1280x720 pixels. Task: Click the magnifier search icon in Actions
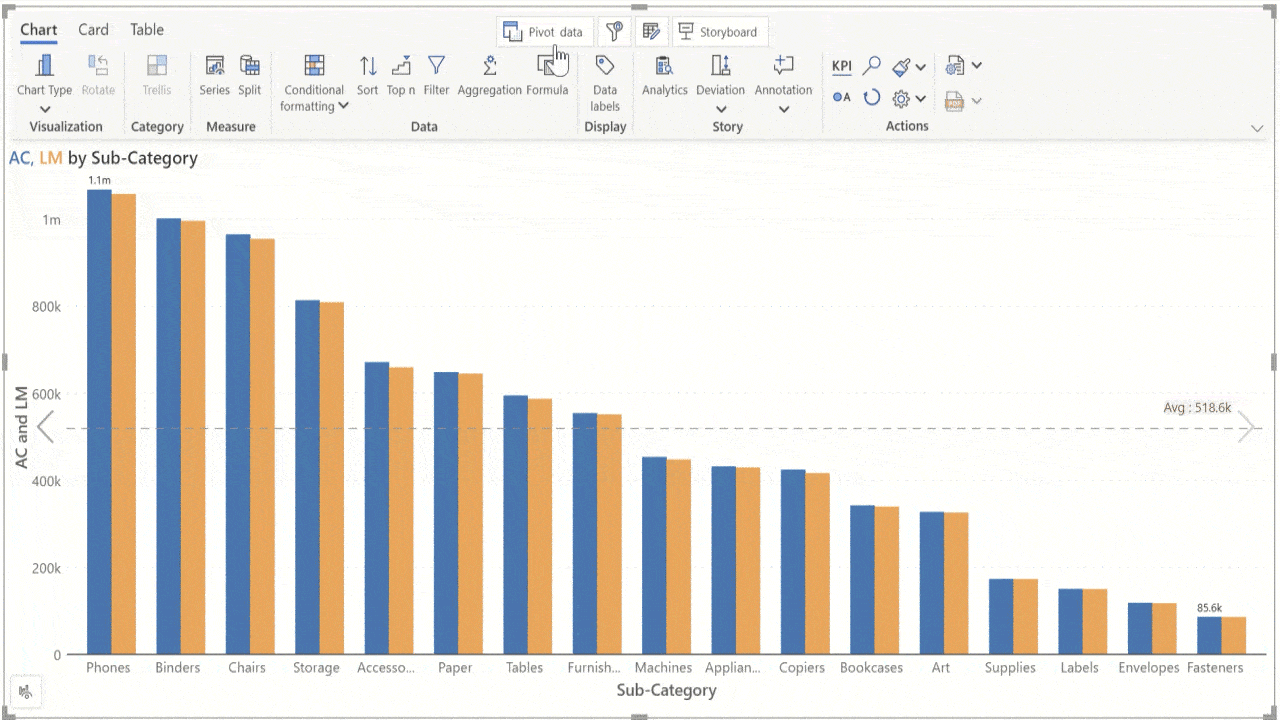click(x=872, y=66)
